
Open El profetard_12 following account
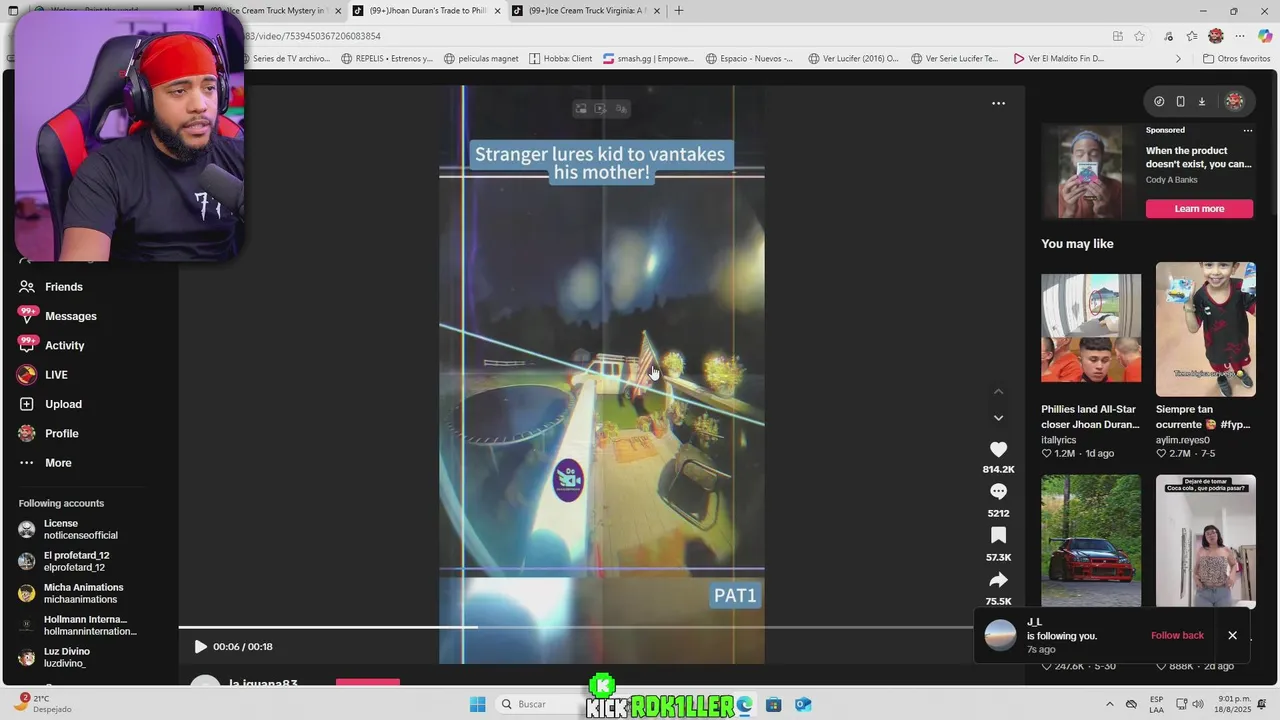(x=76, y=561)
